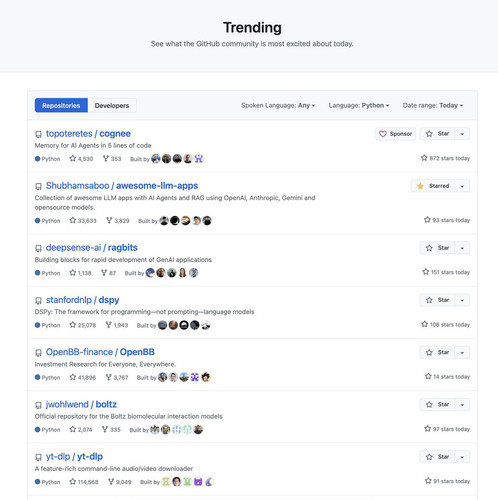Screen dimensions: 498x500
Task: View awesome-llm-apps forks 3,829
Action: point(118,221)
